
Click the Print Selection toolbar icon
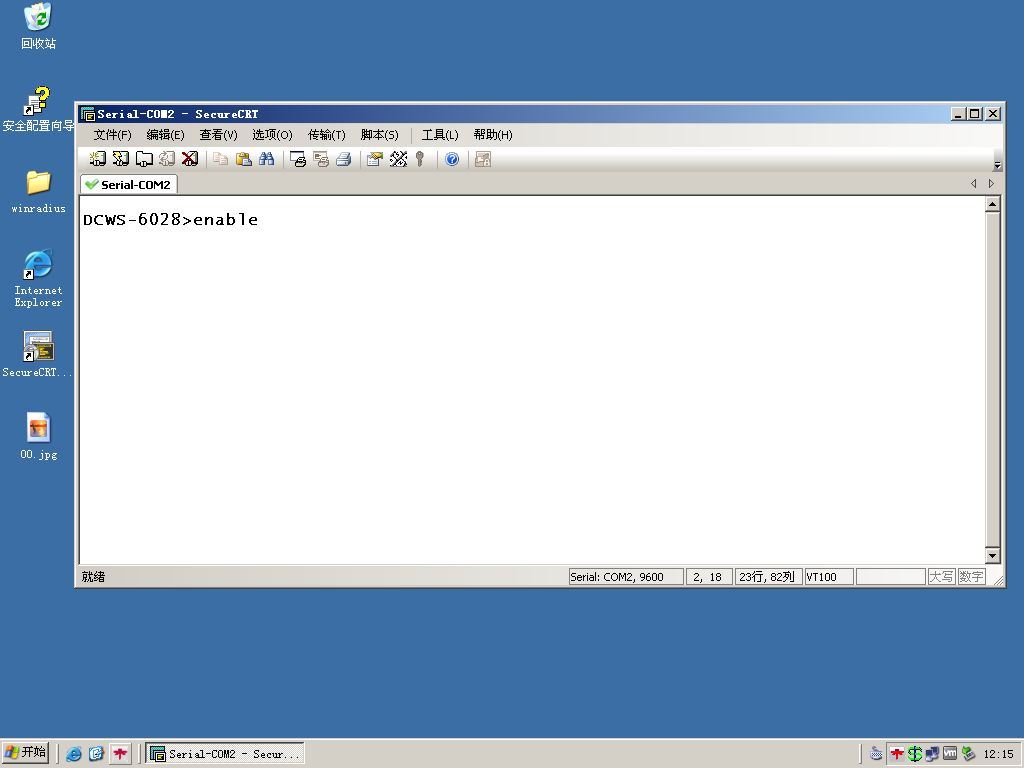point(321,159)
